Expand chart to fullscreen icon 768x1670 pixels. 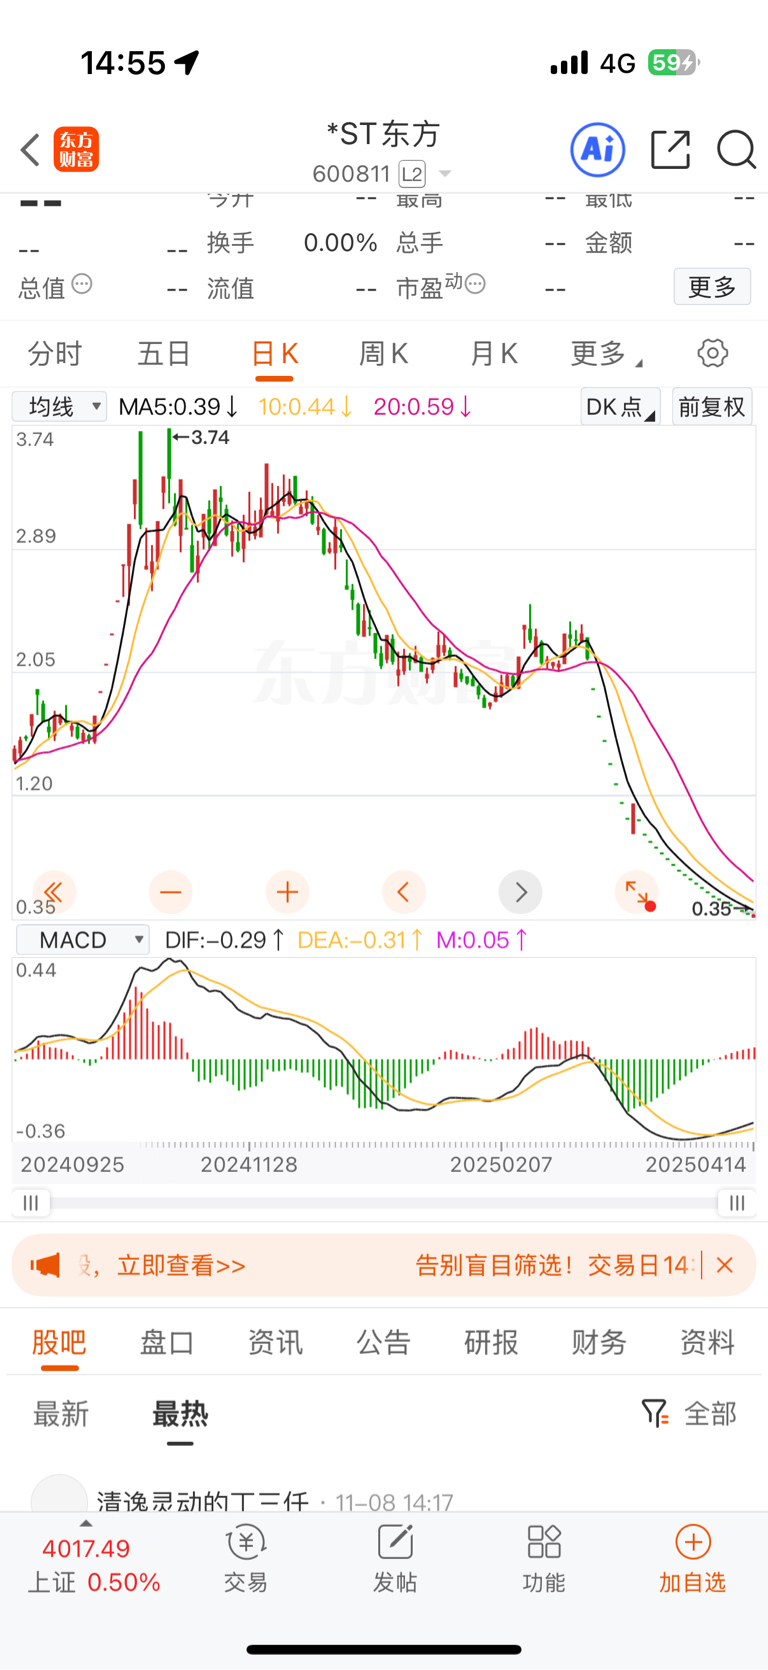[637, 892]
